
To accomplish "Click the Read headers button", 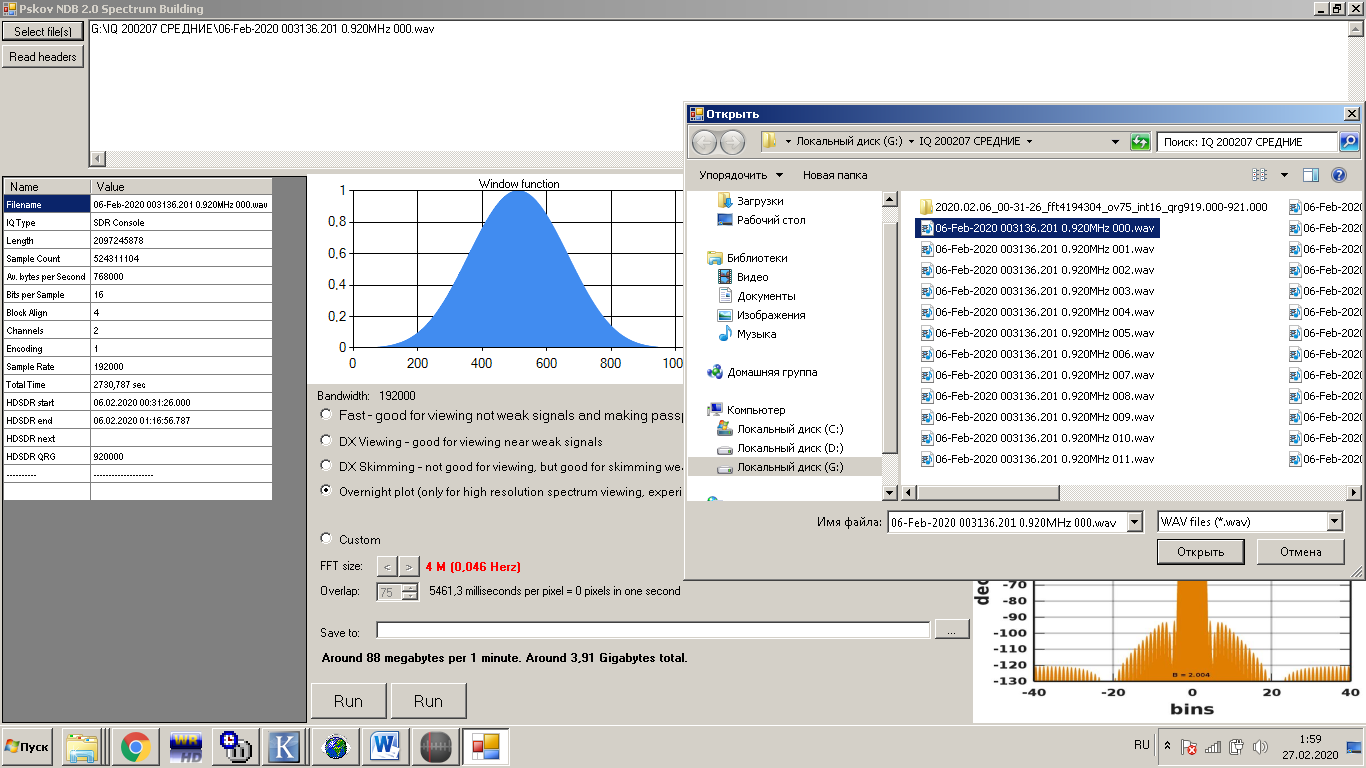I will point(43,57).
